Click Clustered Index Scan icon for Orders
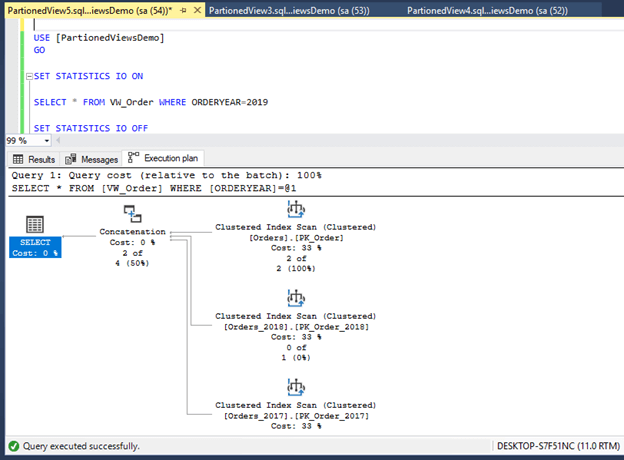This screenshot has height=460, width=624. (296, 209)
